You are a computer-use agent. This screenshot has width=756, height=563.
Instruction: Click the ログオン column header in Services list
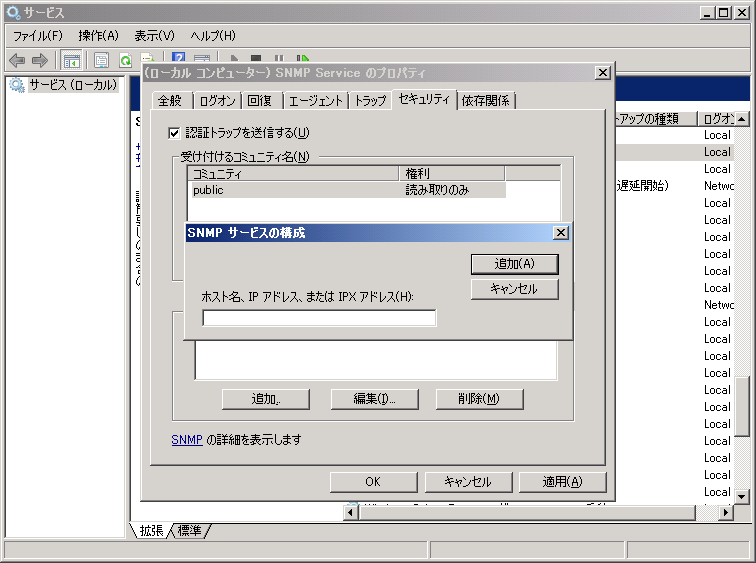coord(716,119)
